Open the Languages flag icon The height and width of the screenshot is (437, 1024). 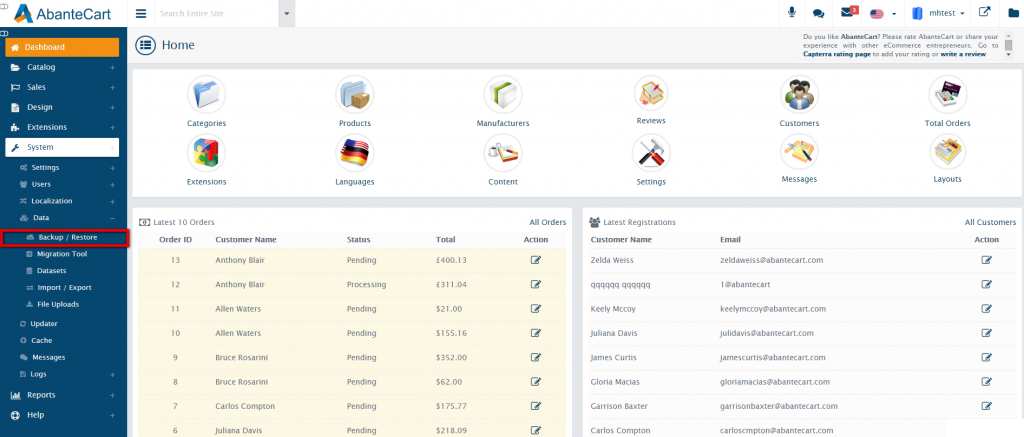click(355, 154)
